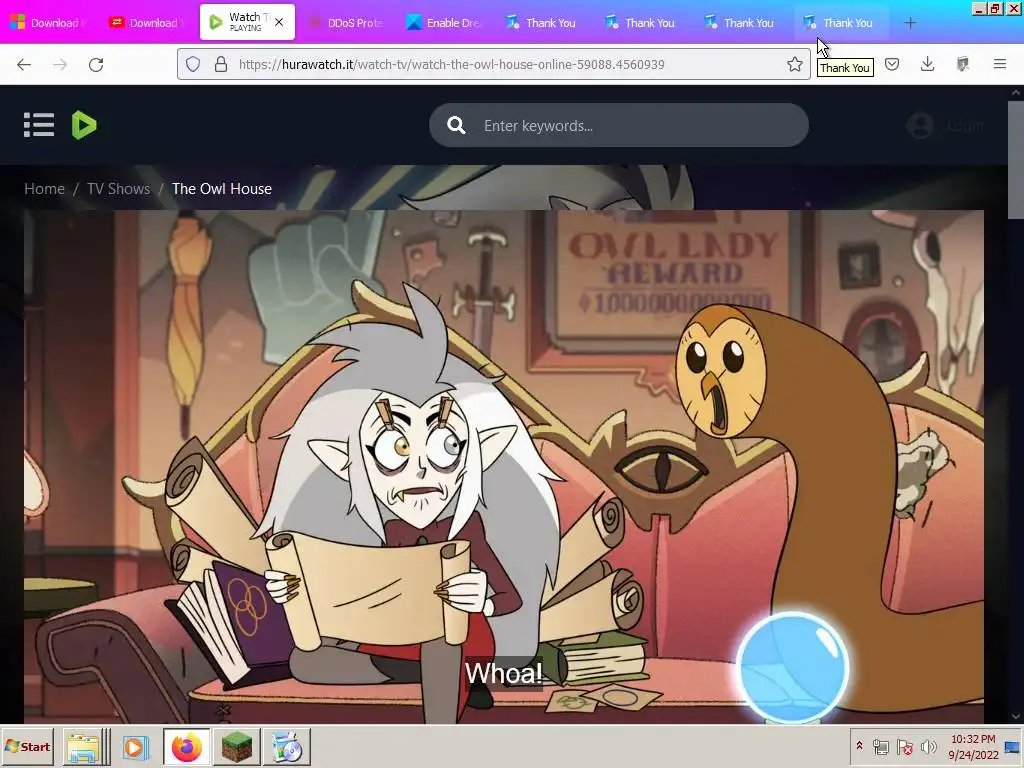Switch to the DDoS Protection tab
This screenshot has height=768, width=1024.
tap(346, 23)
